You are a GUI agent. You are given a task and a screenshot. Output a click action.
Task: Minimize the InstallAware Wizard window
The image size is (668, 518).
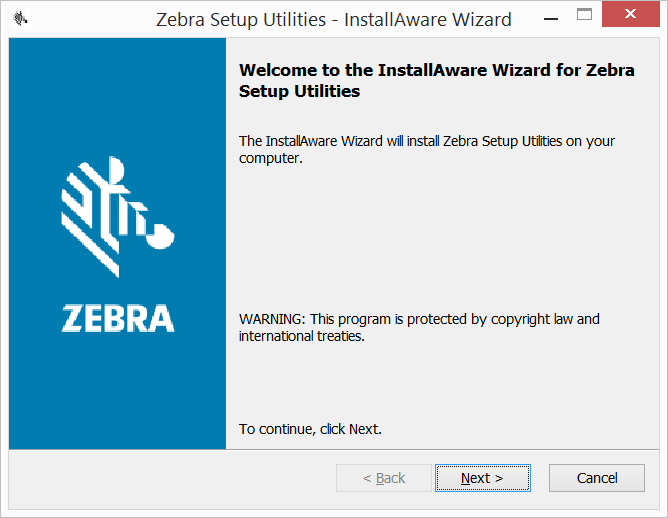[x=551, y=19]
